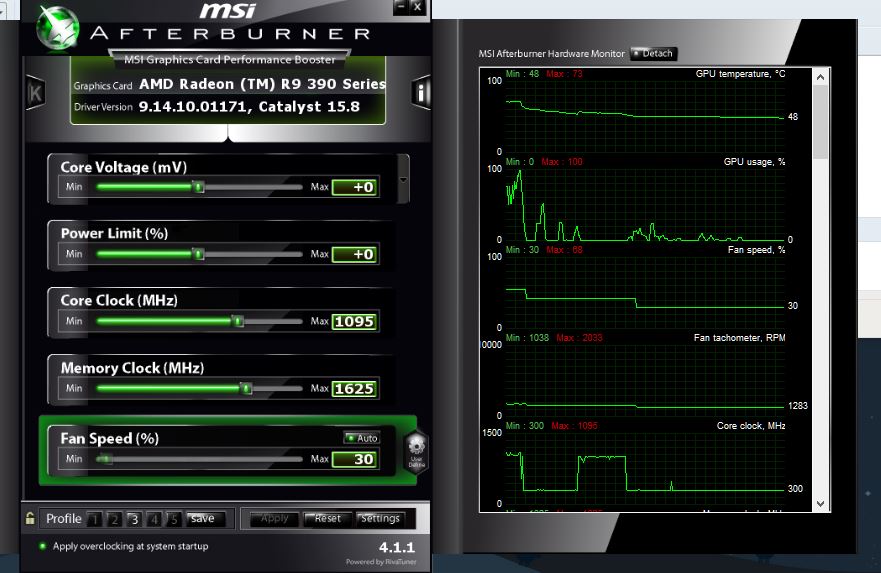Toggle Auto fan speed
Image resolution: width=881 pixels, height=573 pixels.
pos(362,438)
